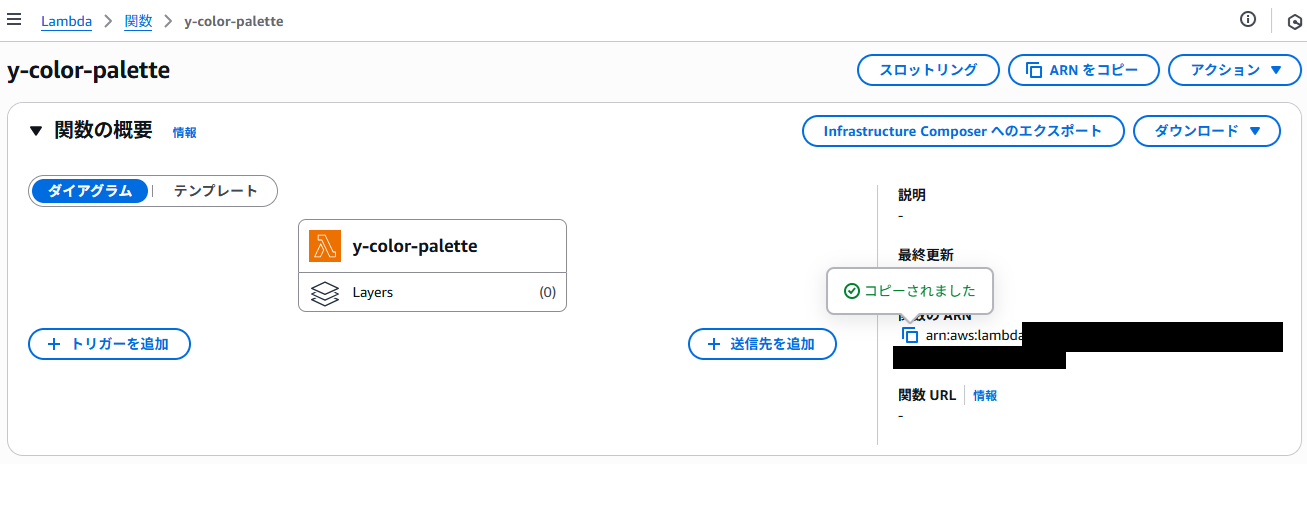
Task: Navigate to 関数 breadcrumb
Action: [x=138, y=21]
